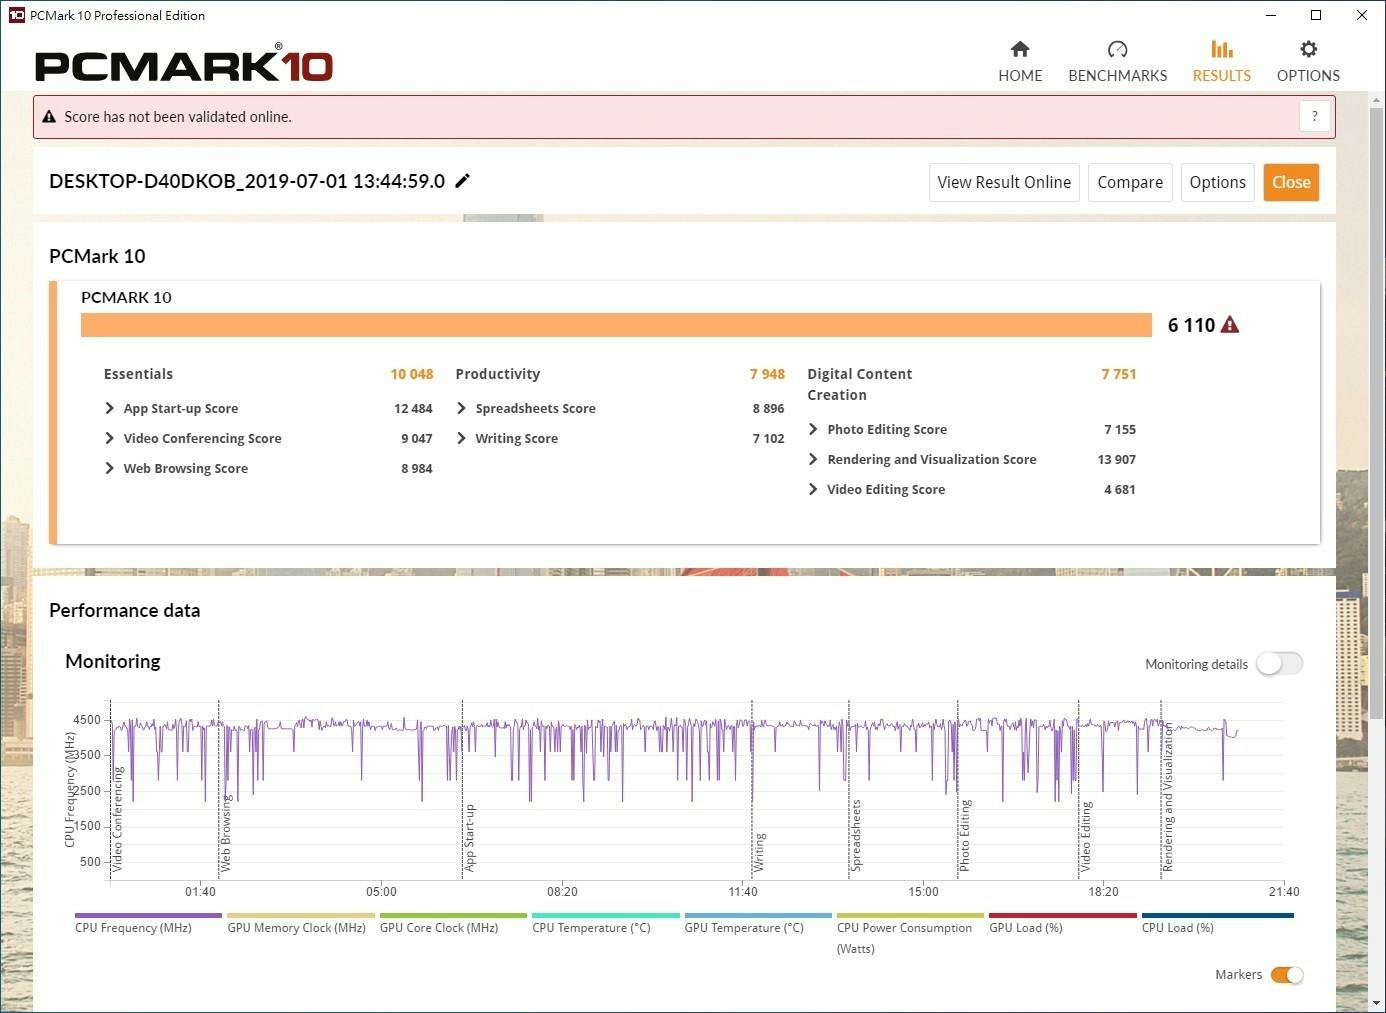Click the Digital Content Creation score 7 751

tap(1119, 374)
